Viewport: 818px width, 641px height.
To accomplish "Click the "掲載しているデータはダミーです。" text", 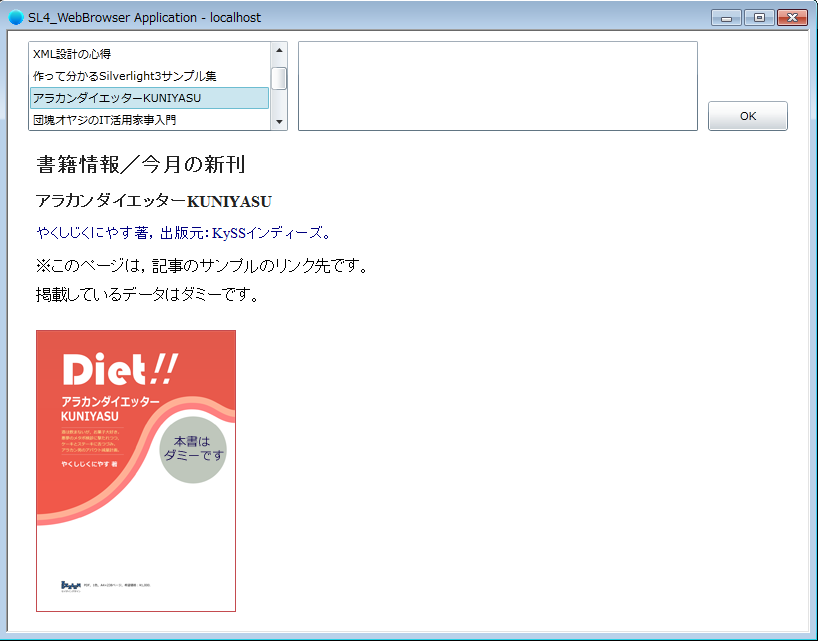I will 148,295.
